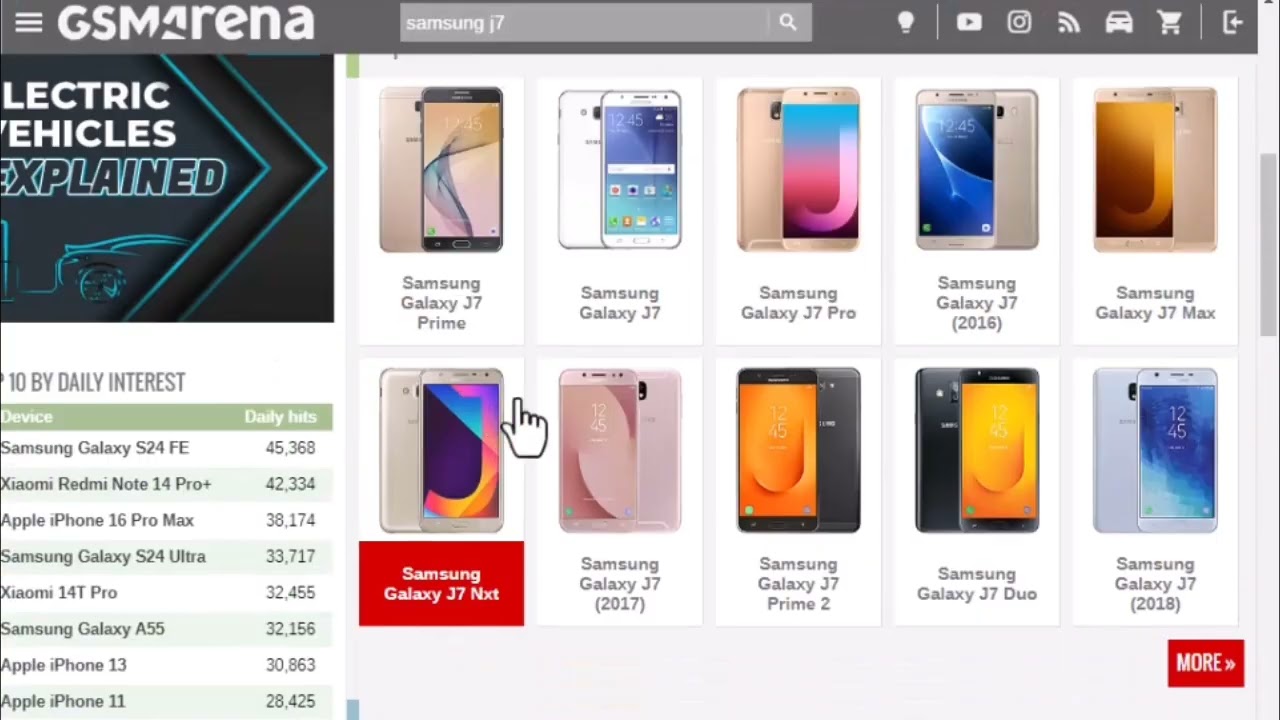Focus the search field containing samsung j7

pyautogui.click(x=584, y=22)
